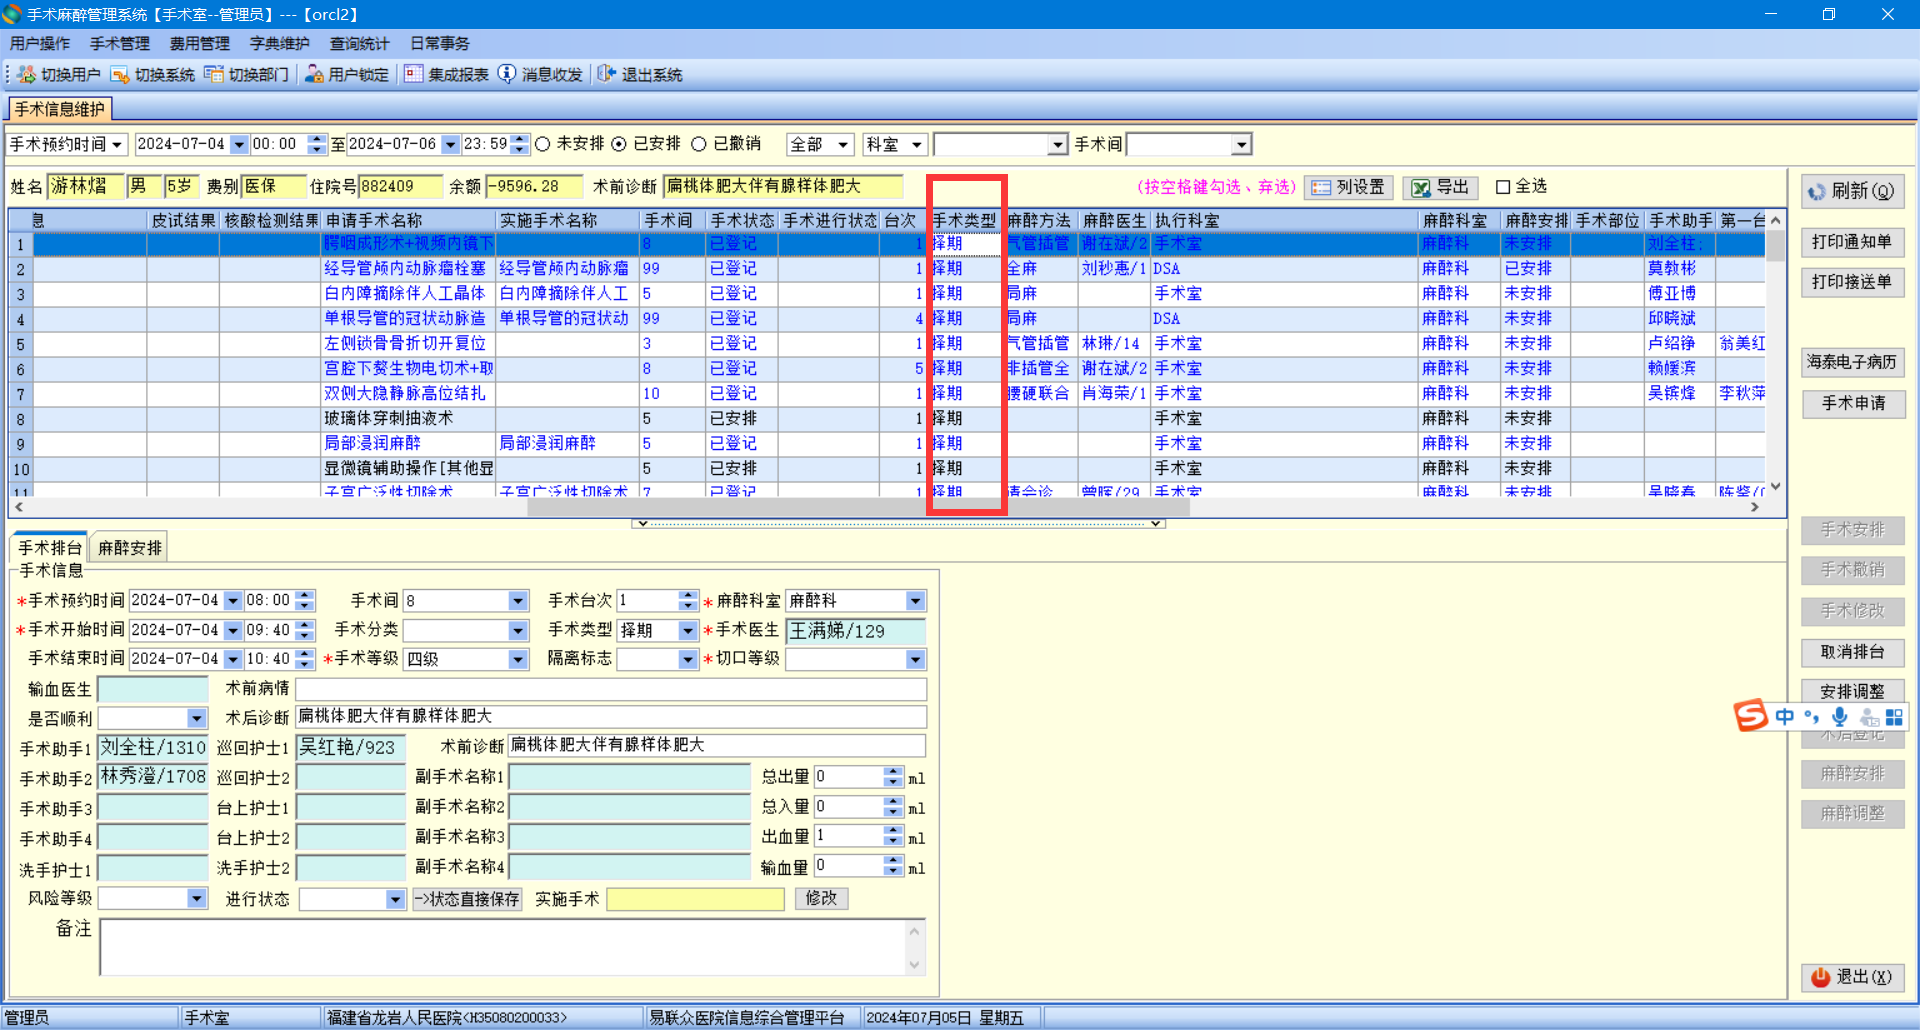Open start date 2024-07-04 calendar dropdown
This screenshot has height=1030, width=1920.
239,145
